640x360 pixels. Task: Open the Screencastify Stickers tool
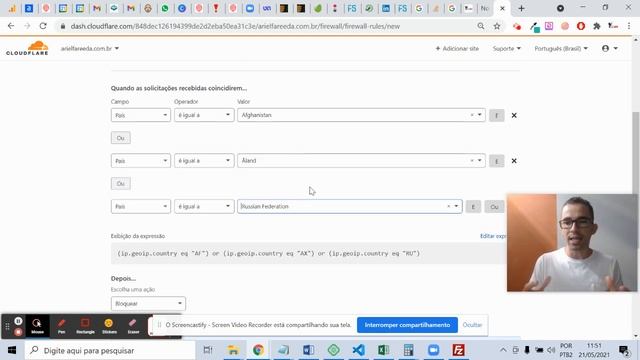point(109,326)
